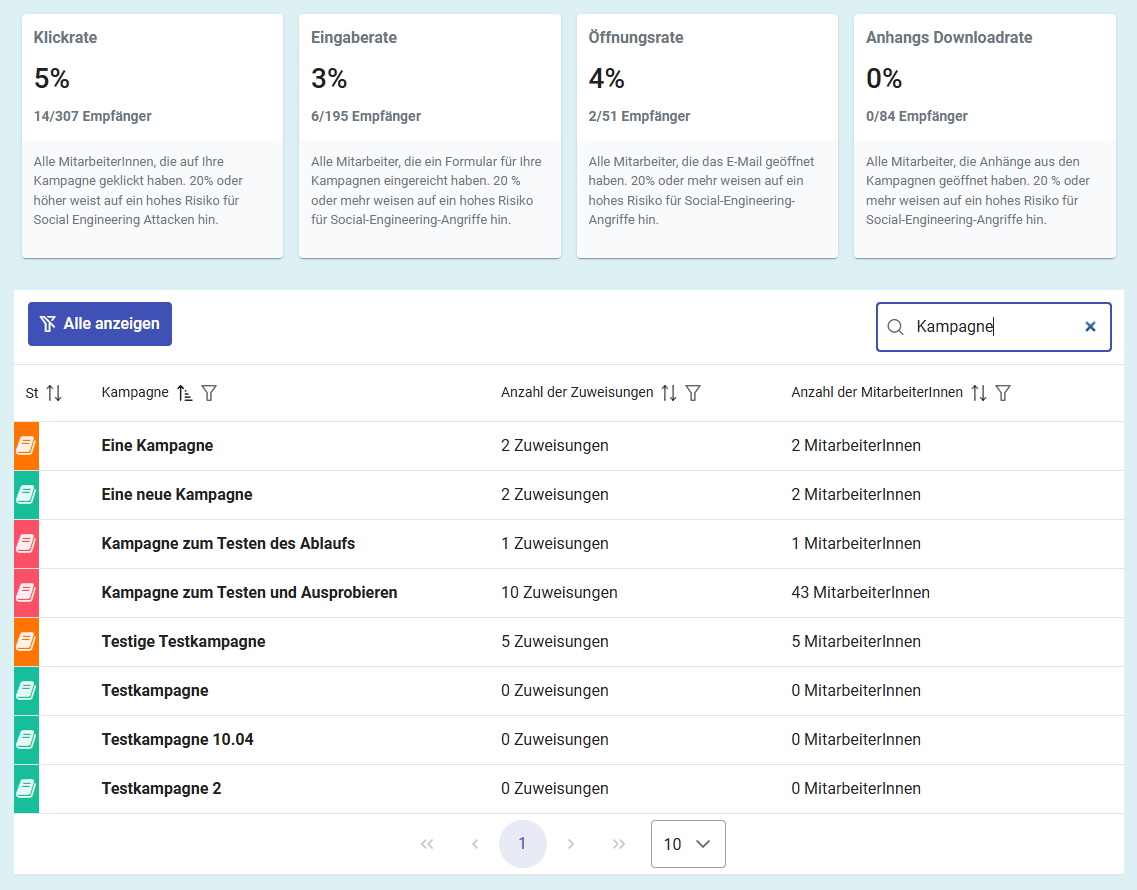Open the Testige Testkampagne campaign row

(183, 642)
